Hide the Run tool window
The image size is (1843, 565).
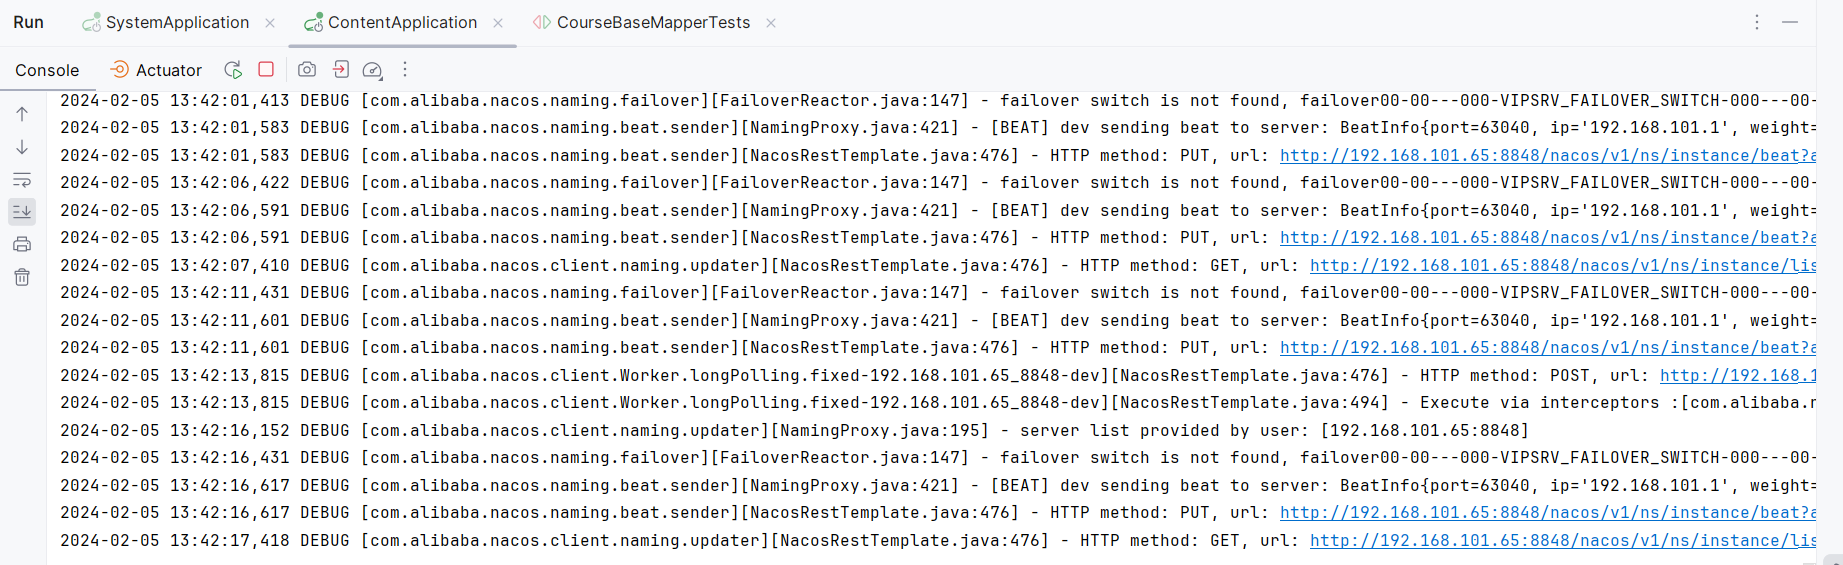pyautogui.click(x=1790, y=22)
